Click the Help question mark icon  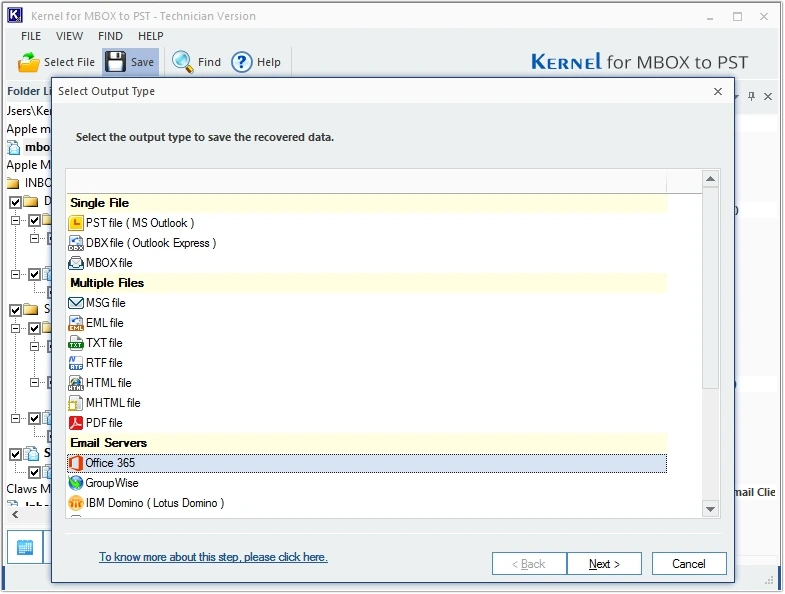[242, 62]
